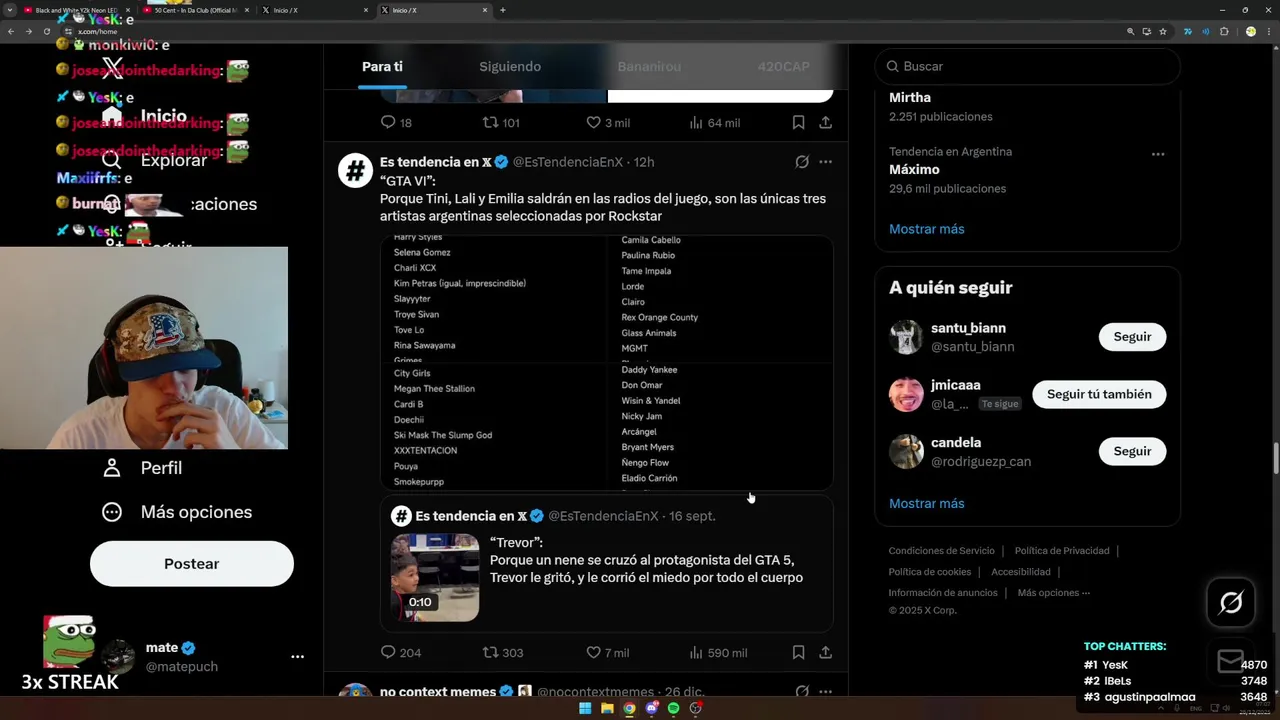Open more options on no context memes post

[826, 692]
